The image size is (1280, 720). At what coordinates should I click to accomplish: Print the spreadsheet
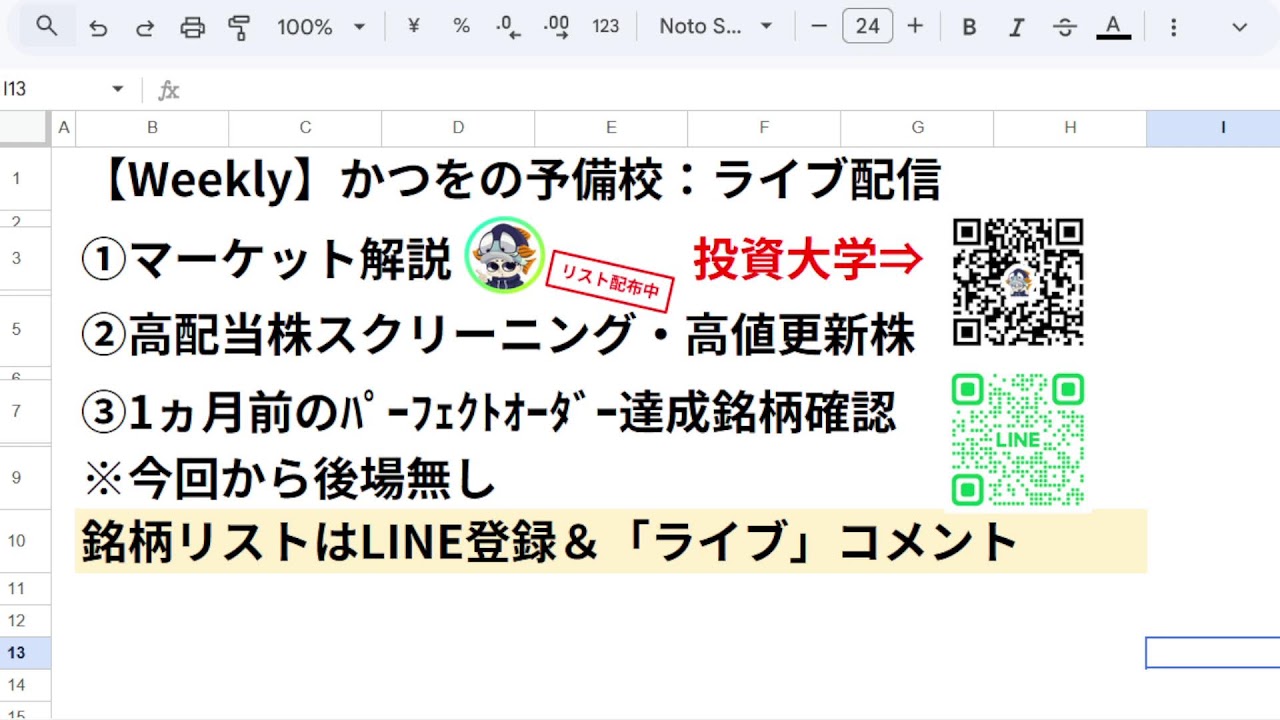click(x=192, y=27)
